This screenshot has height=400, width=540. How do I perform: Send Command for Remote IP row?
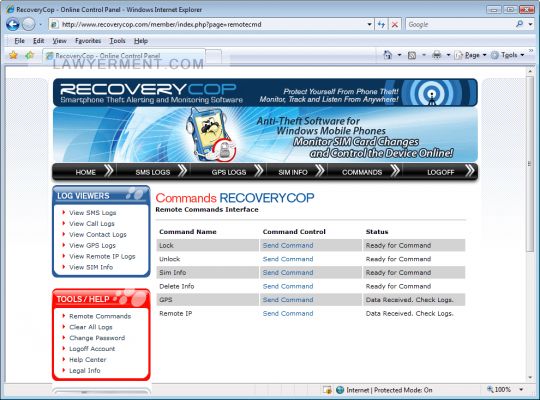coord(288,314)
